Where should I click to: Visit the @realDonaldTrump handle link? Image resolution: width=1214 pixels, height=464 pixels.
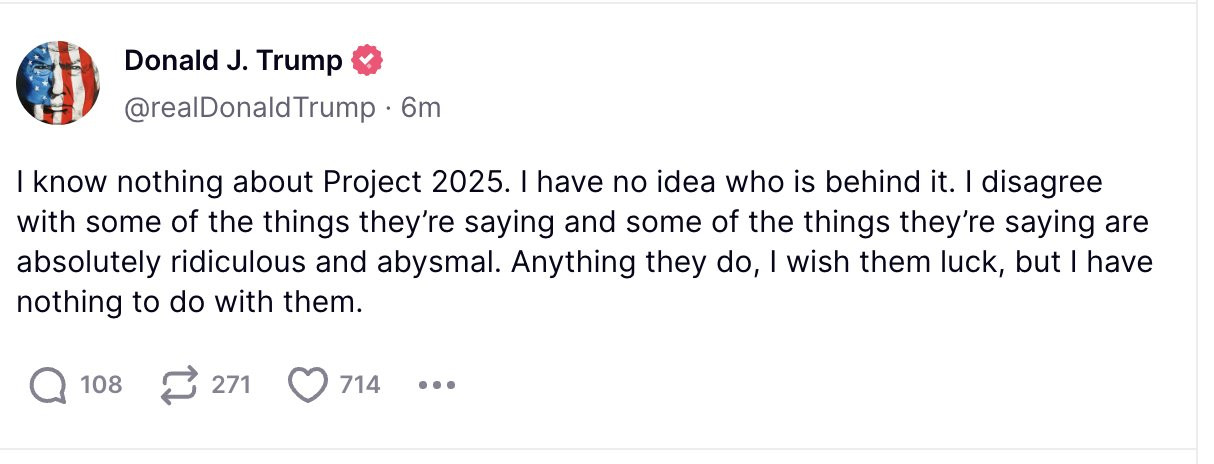[x=249, y=108]
